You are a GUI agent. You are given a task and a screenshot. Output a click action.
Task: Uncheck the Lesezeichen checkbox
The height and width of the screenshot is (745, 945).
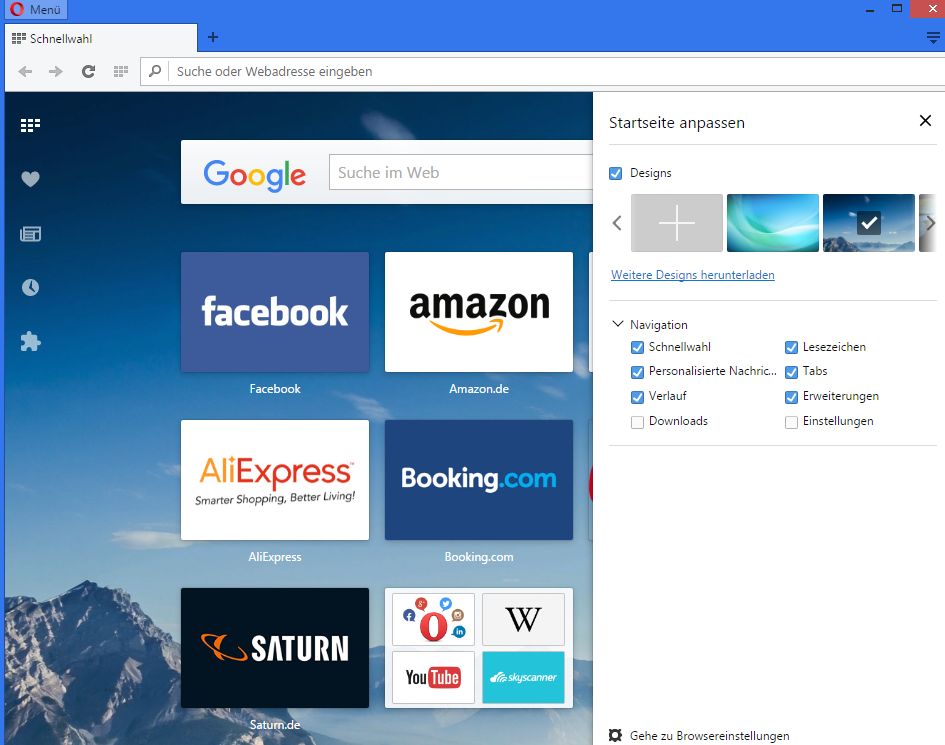point(791,348)
